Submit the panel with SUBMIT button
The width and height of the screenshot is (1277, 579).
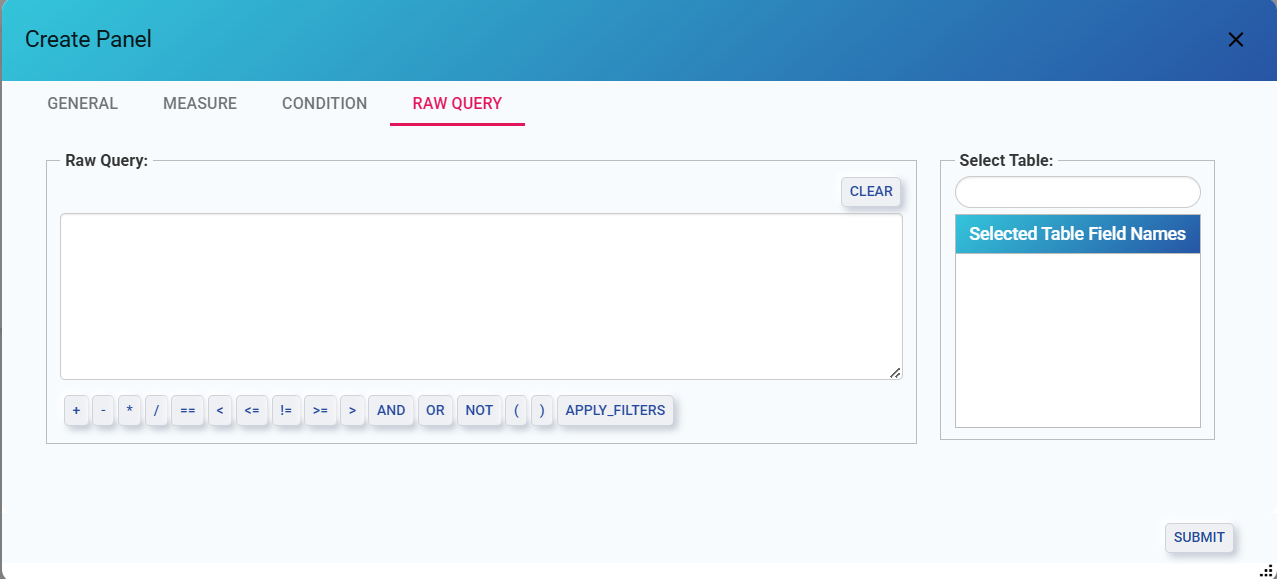coord(1199,538)
